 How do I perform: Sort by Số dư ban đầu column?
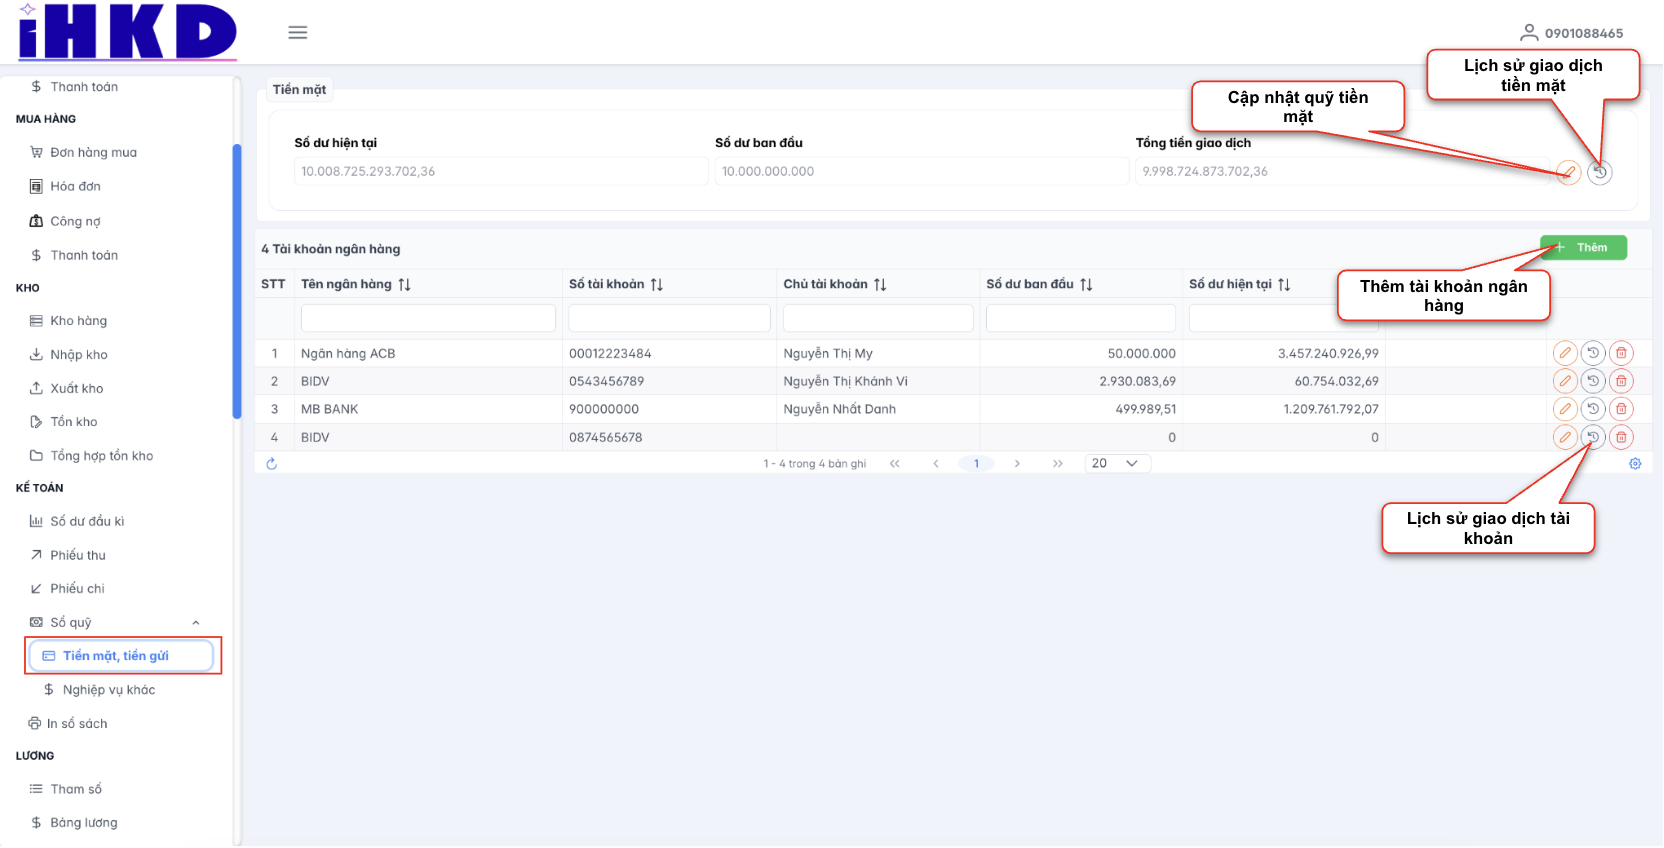1086,285
